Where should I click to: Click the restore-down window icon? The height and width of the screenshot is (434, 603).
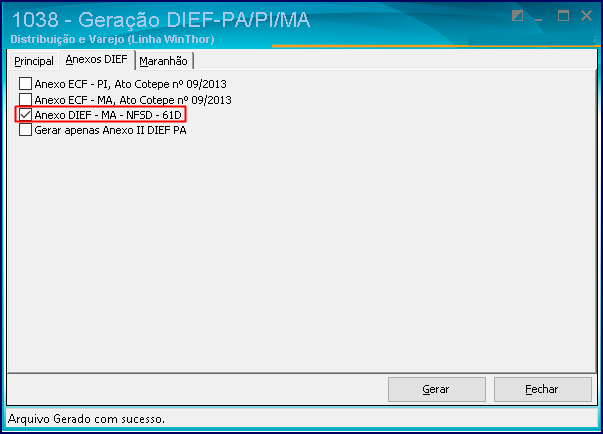click(x=518, y=16)
